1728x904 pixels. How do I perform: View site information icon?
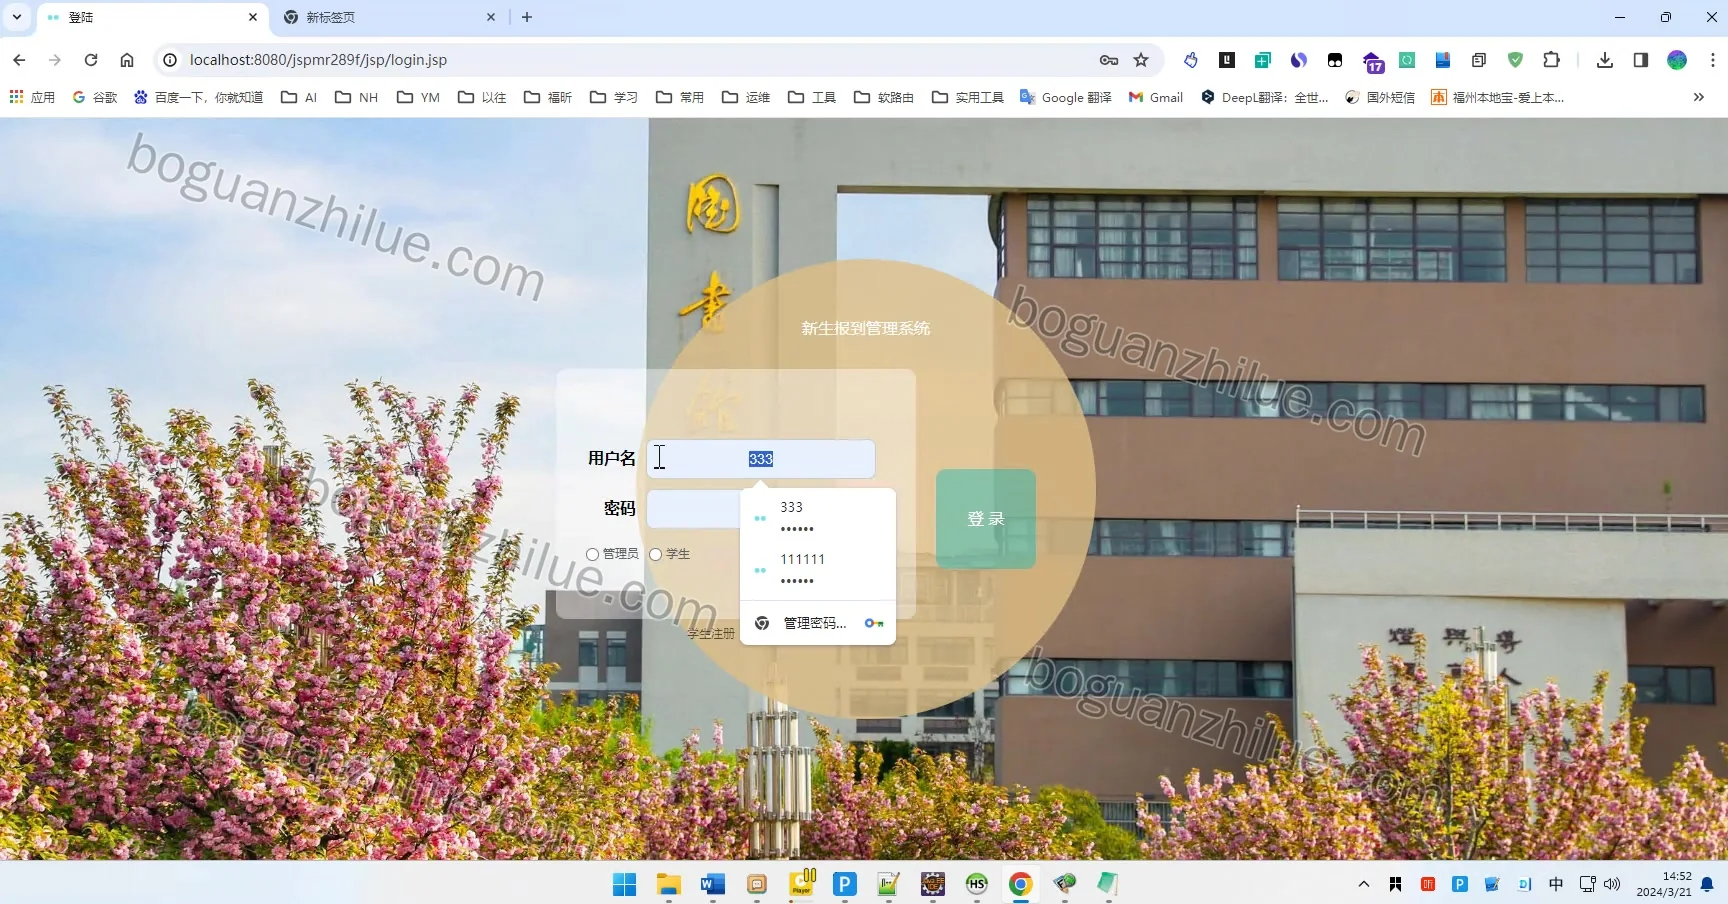170,60
